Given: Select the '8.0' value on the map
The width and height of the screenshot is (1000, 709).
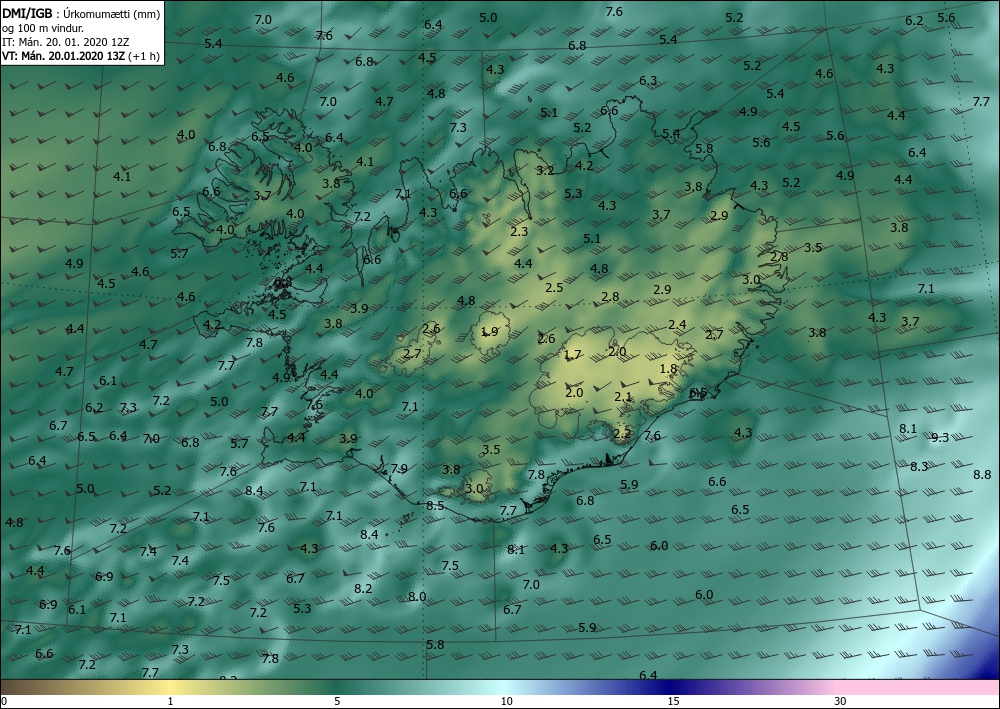Looking at the screenshot, I should click(x=417, y=597).
